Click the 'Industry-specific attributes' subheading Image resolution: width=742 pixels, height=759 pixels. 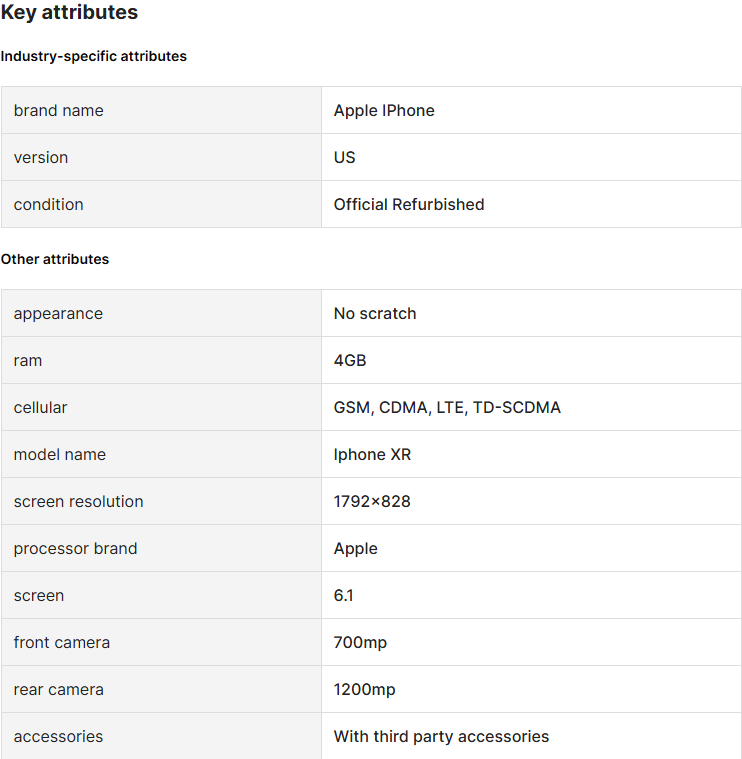[93, 56]
